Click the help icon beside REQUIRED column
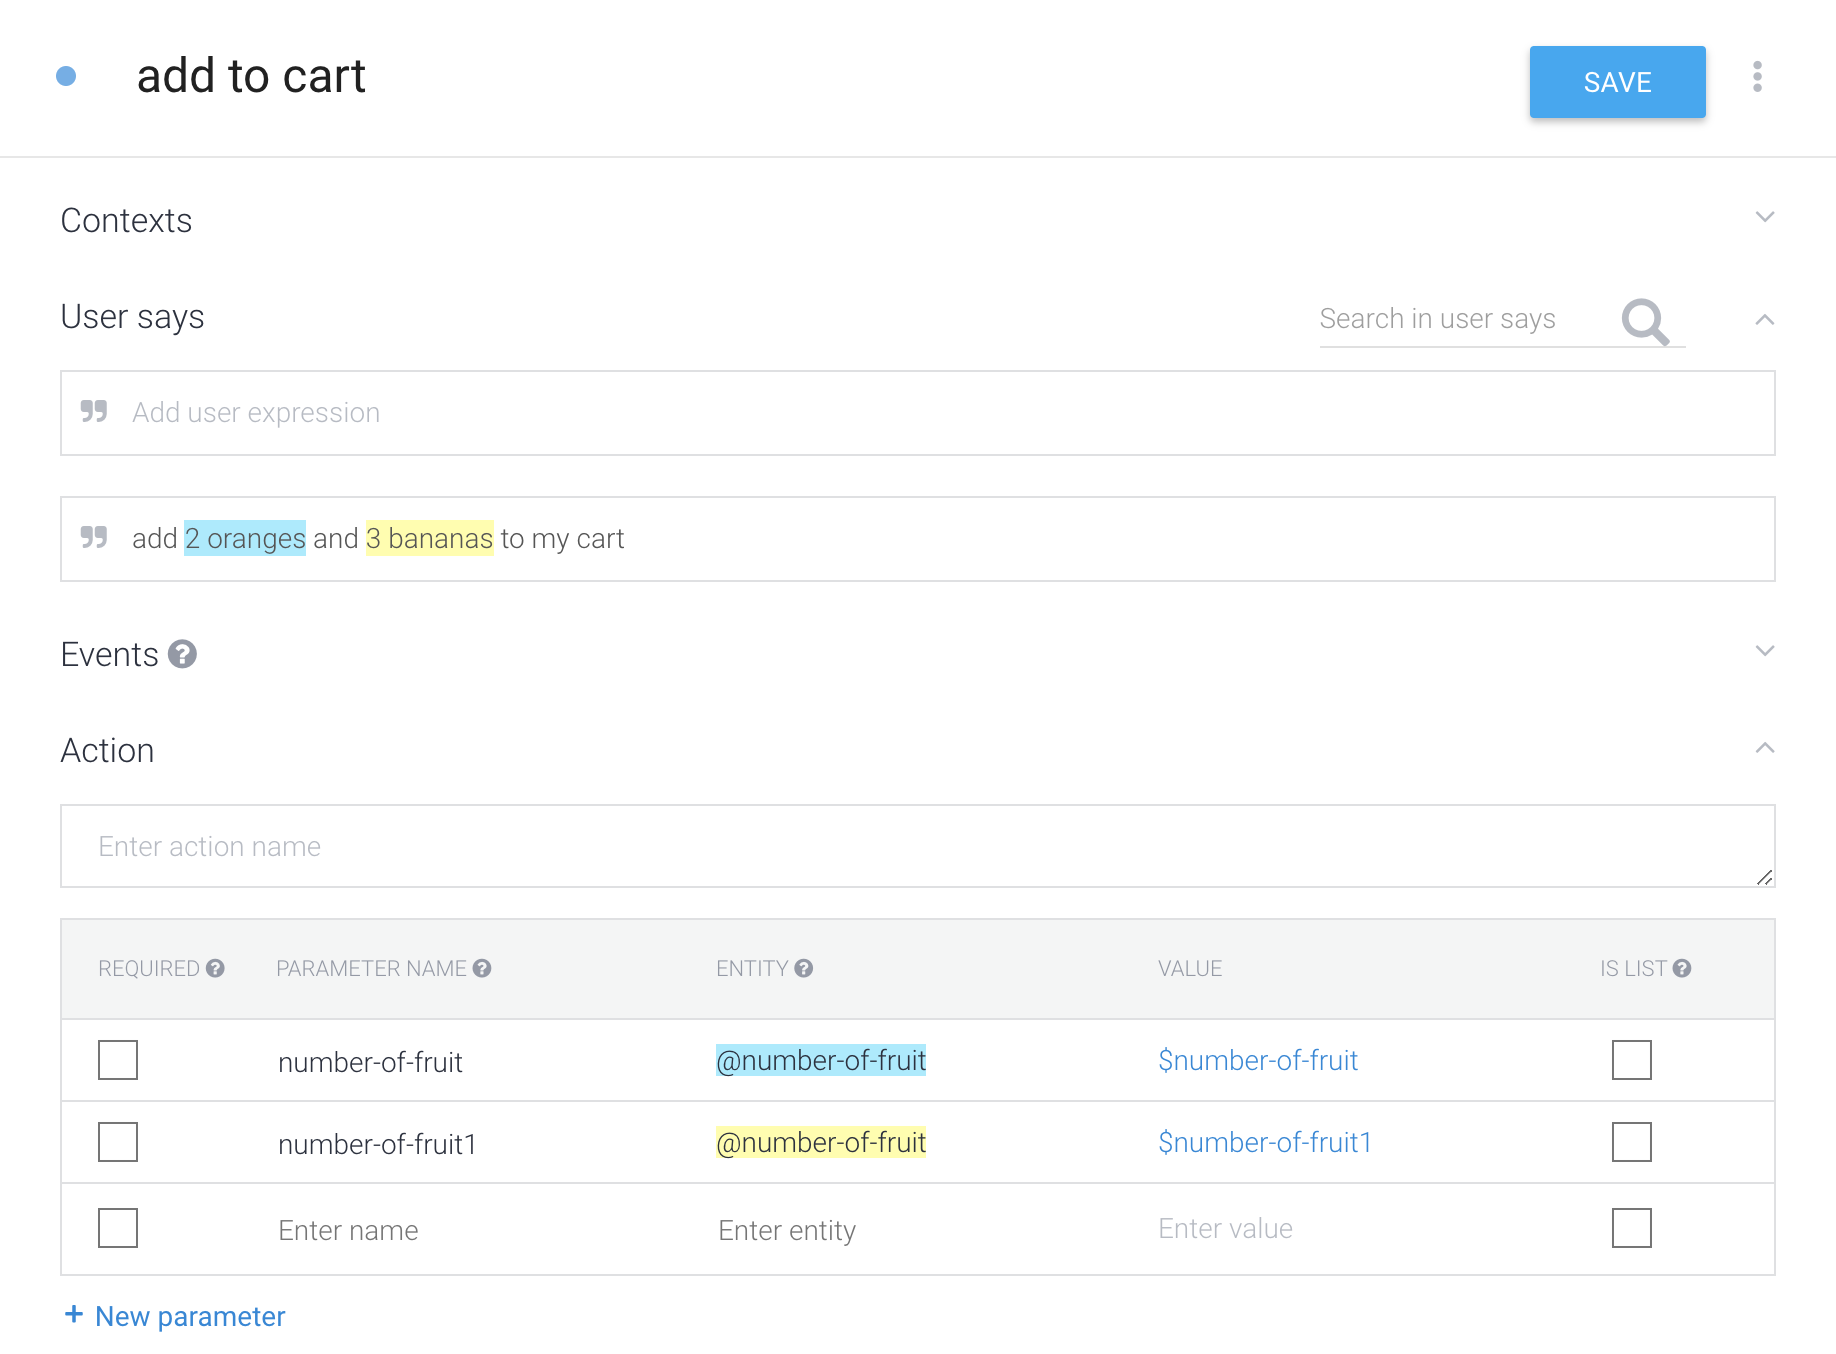The image size is (1836, 1354). [x=215, y=968]
